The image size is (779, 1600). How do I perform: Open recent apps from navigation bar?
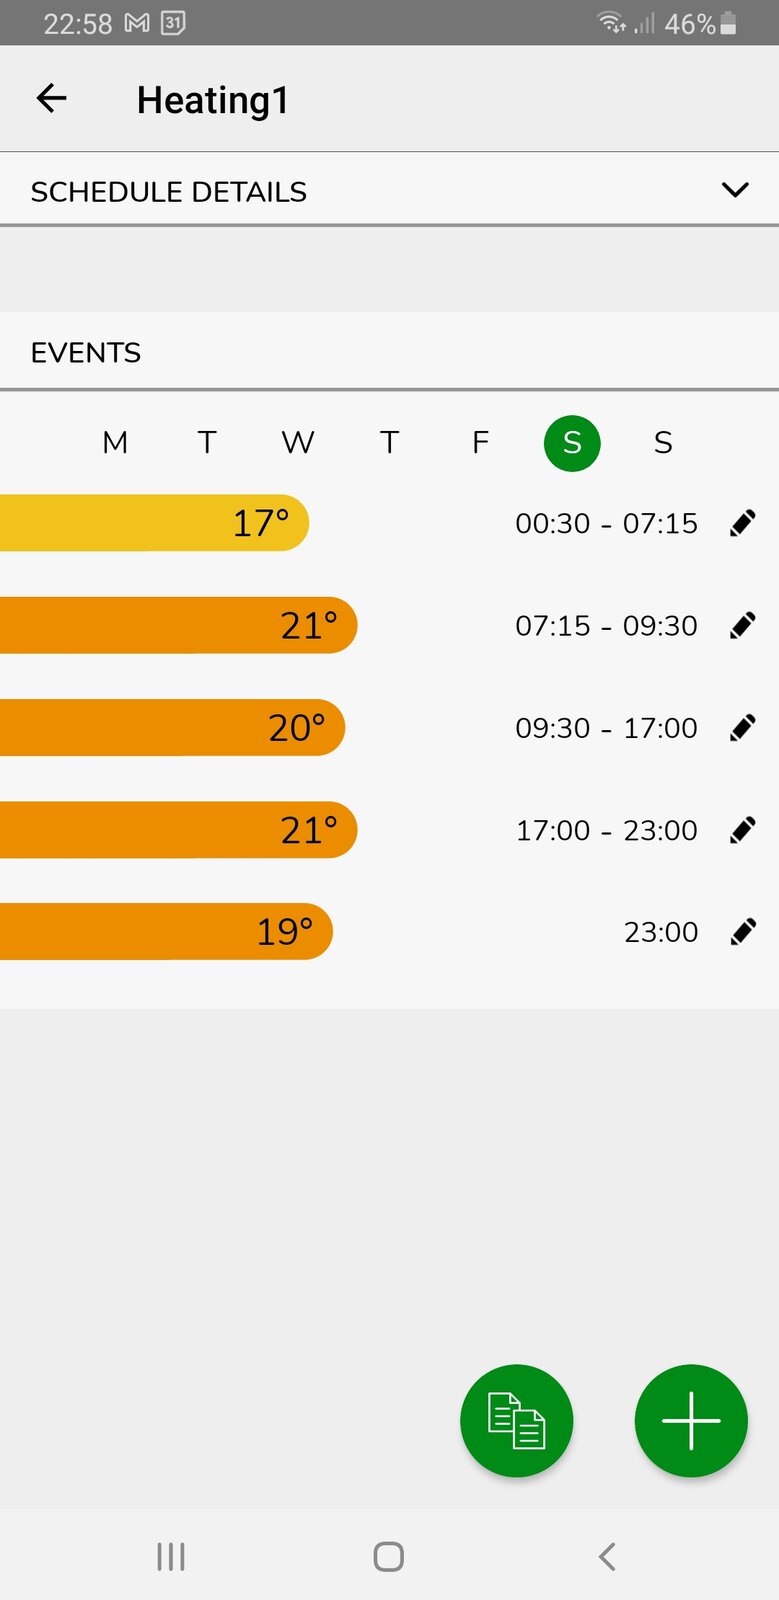pyautogui.click(x=171, y=1556)
